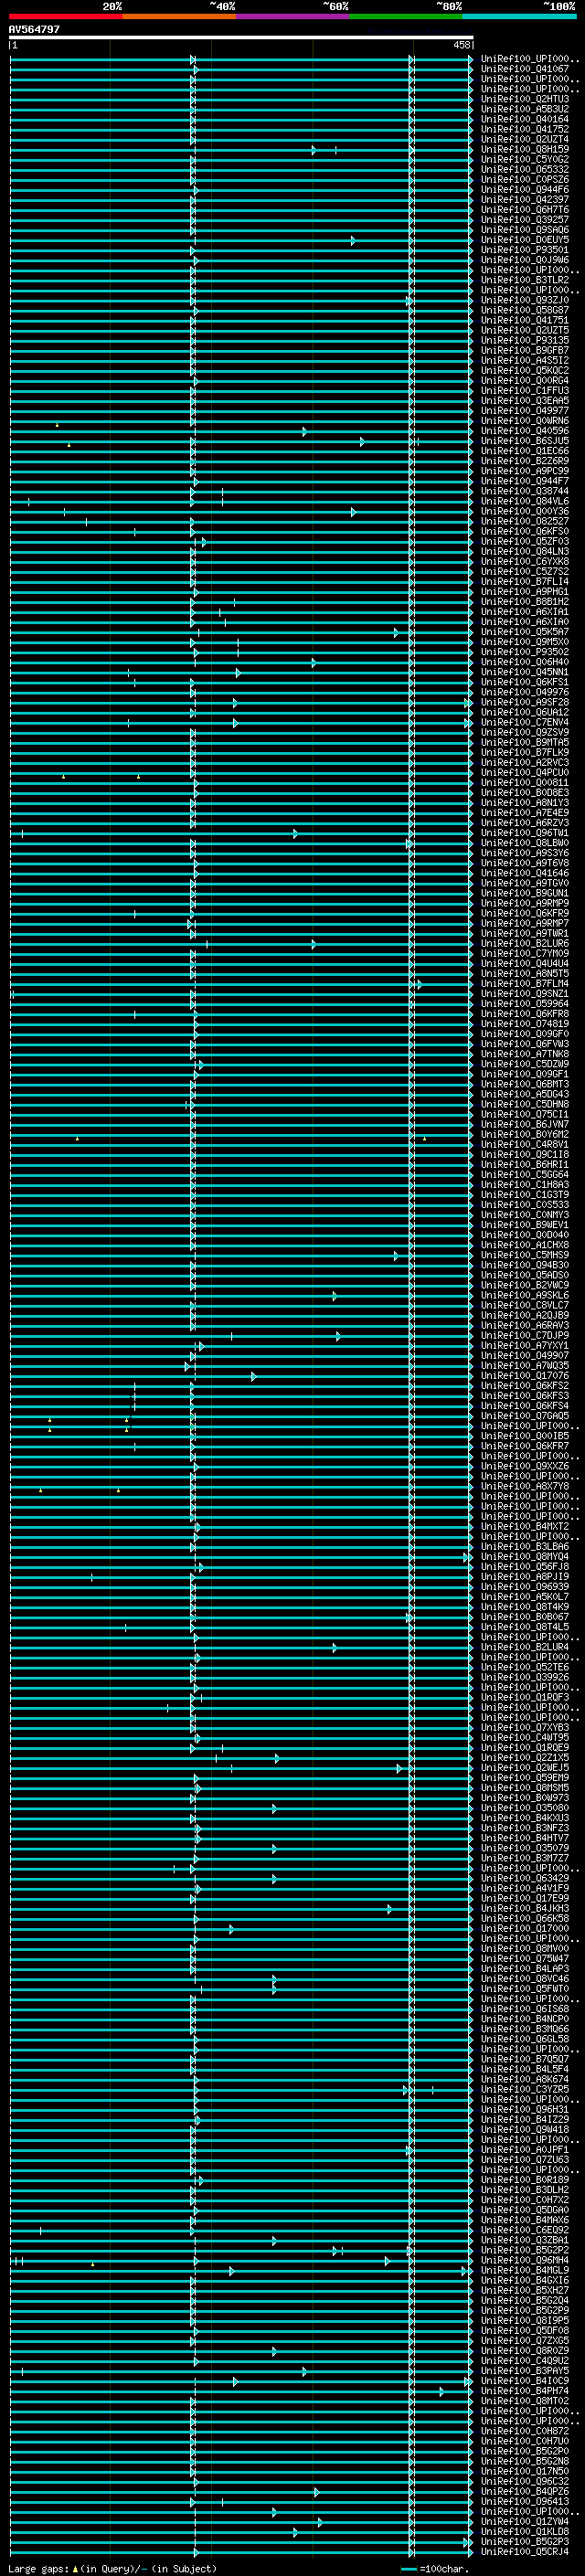Select hit UniRef100_Q41646
The image size is (585, 2576).
tap(525, 873)
